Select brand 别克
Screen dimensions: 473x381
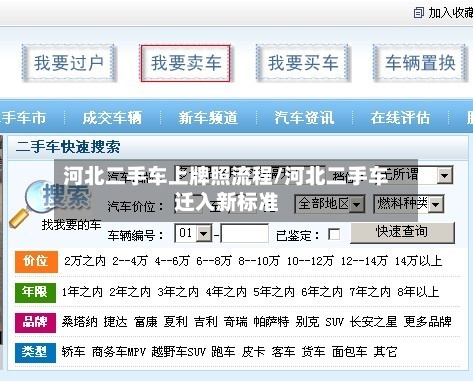(x=307, y=322)
